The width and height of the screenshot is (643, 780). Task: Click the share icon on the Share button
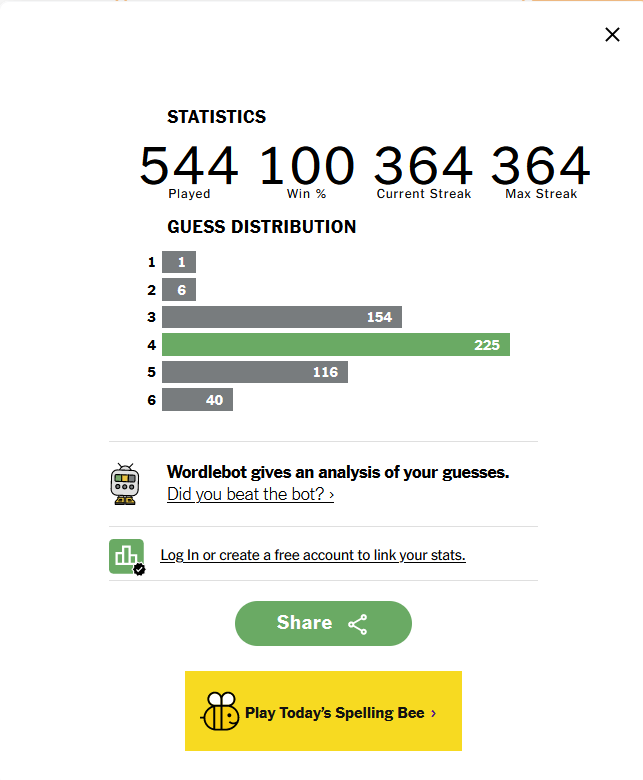pyautogui.click(x=358, y=624)
